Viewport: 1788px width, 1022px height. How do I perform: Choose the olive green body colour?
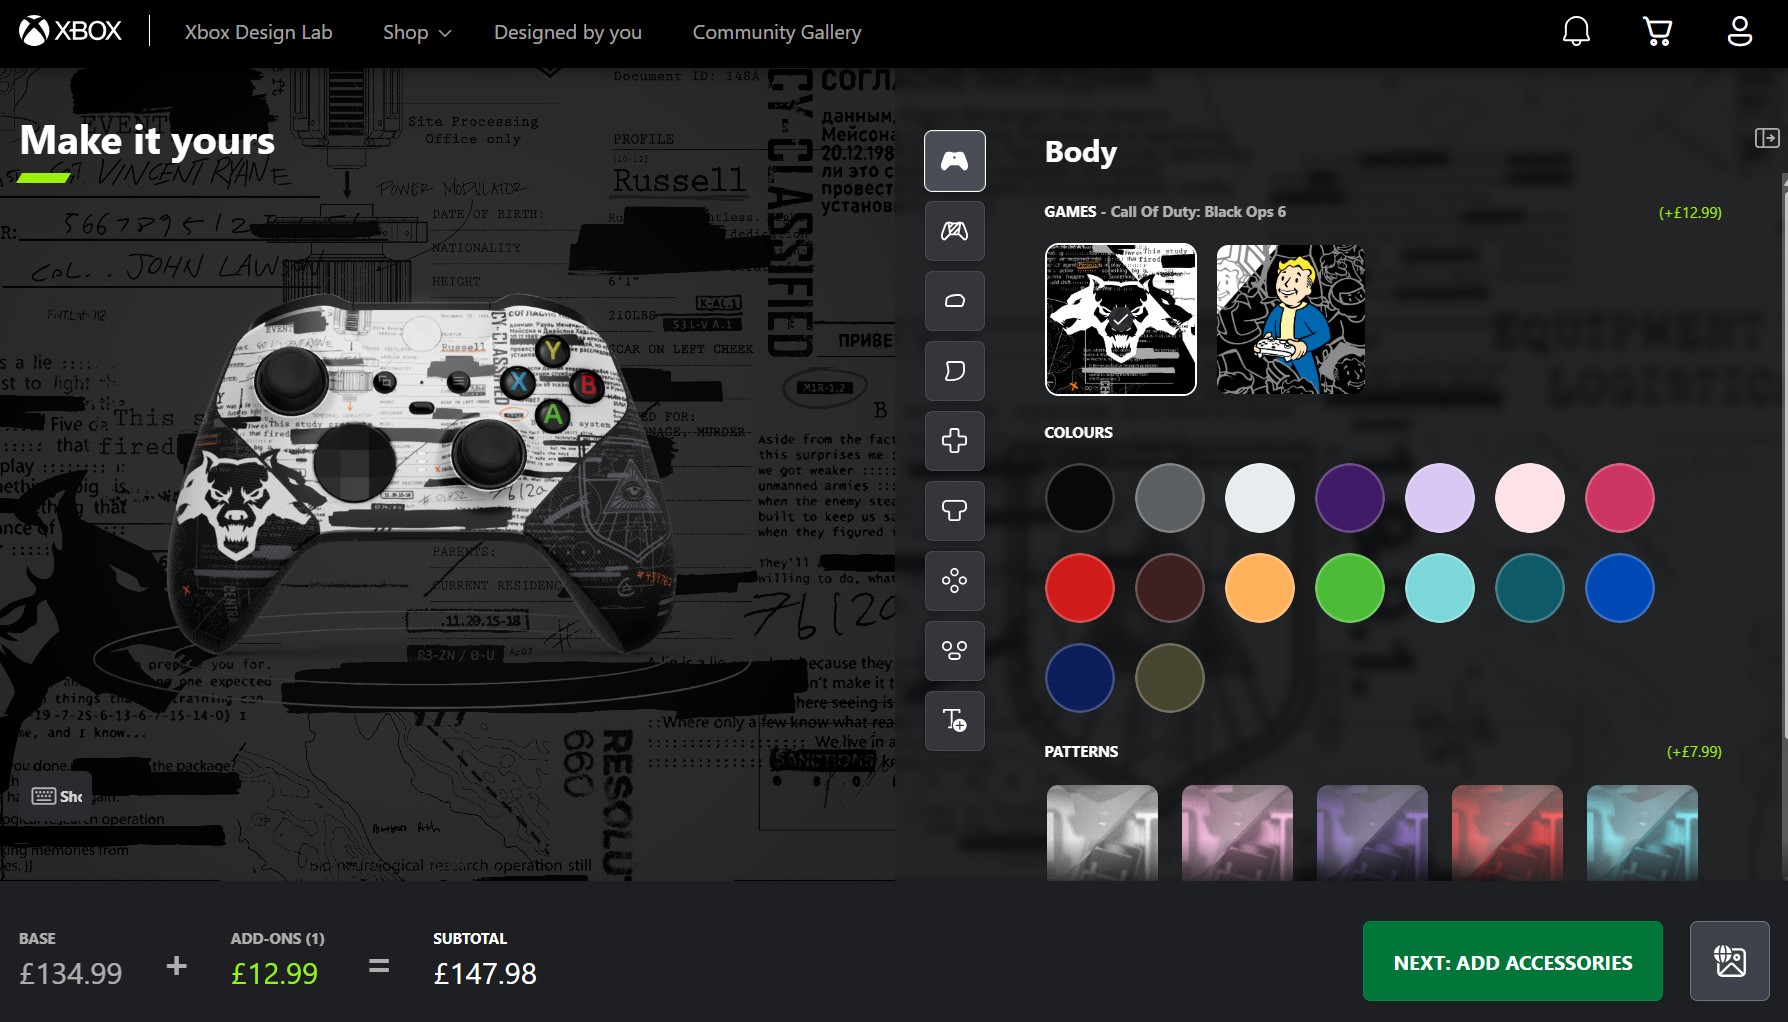click(x=1170, y=678)
